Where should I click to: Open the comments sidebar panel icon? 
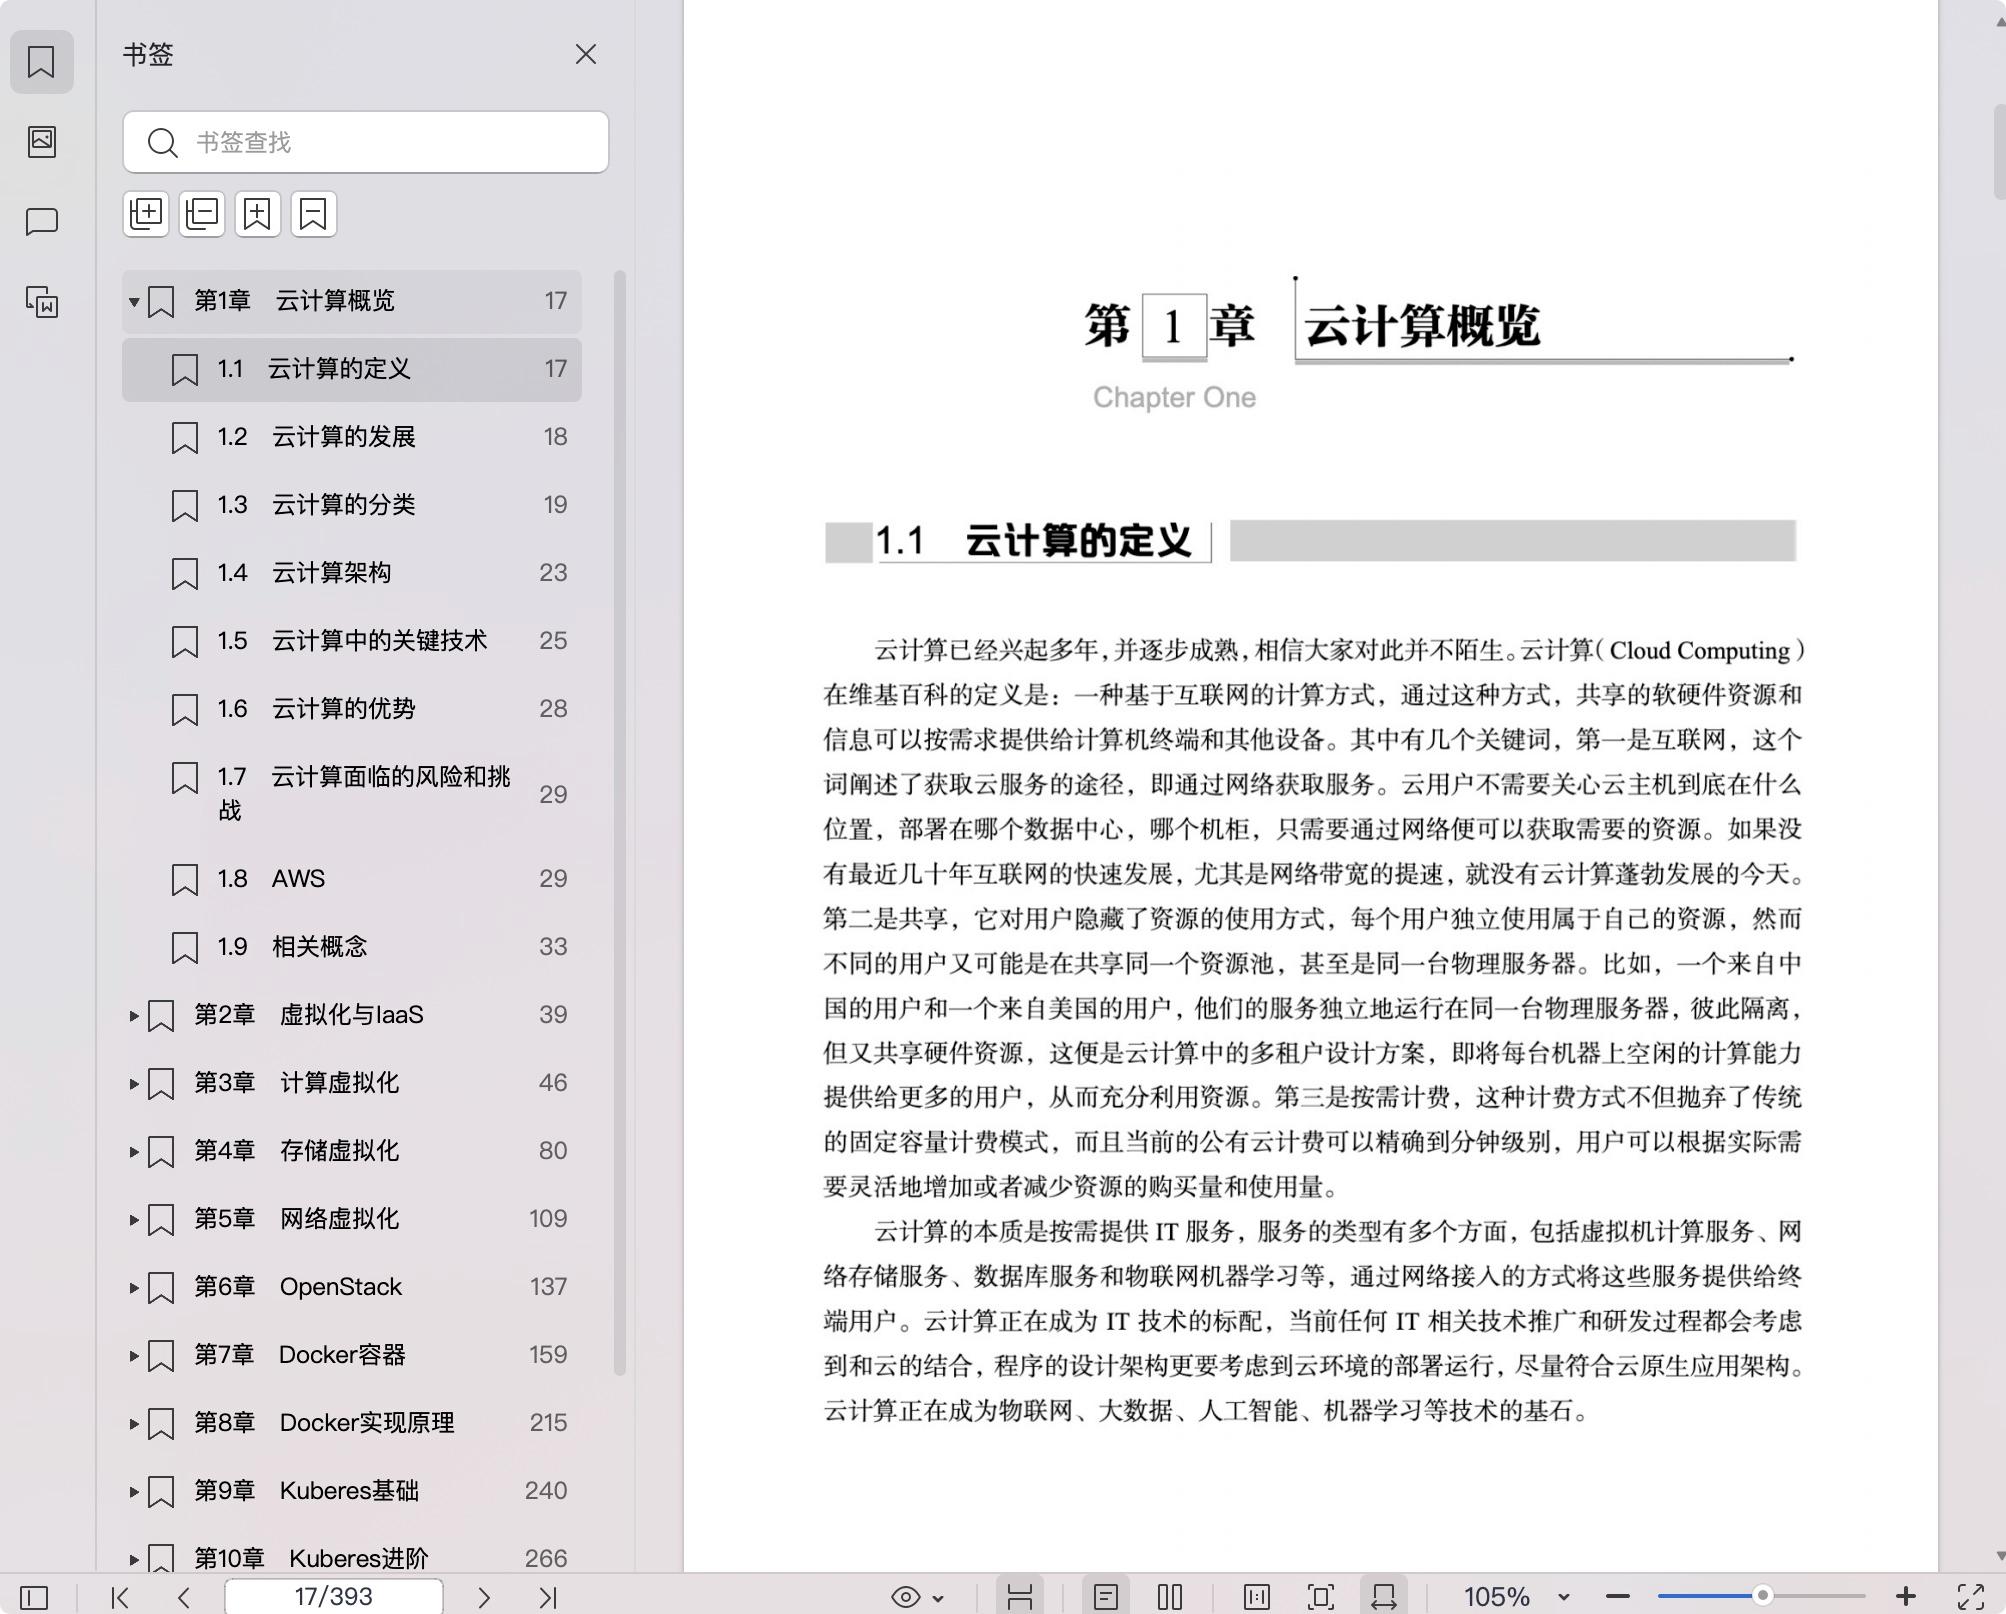point(41,221)
